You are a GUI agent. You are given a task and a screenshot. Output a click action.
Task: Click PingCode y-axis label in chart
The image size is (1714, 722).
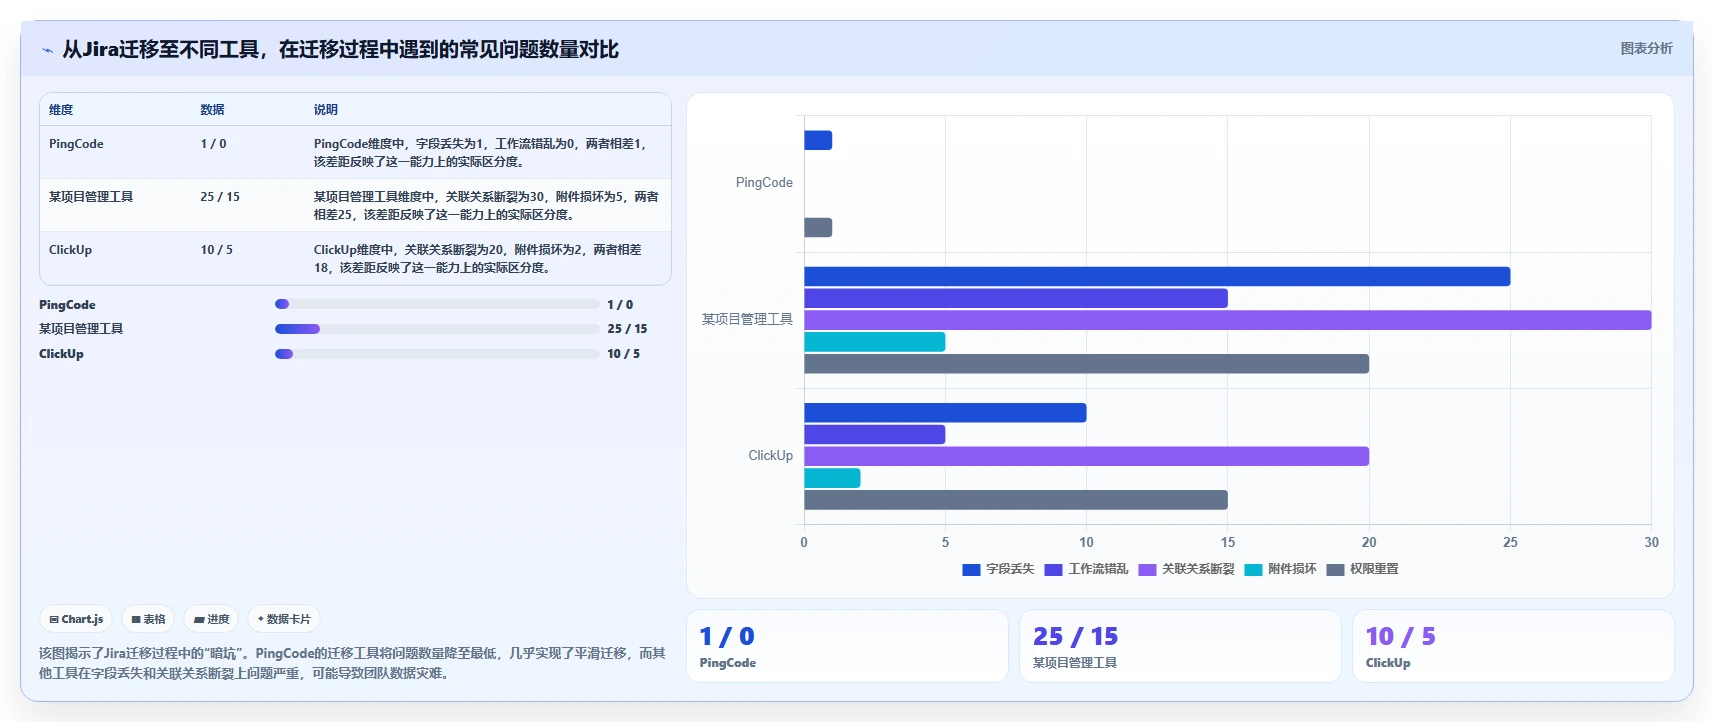(x=764, y=183)
